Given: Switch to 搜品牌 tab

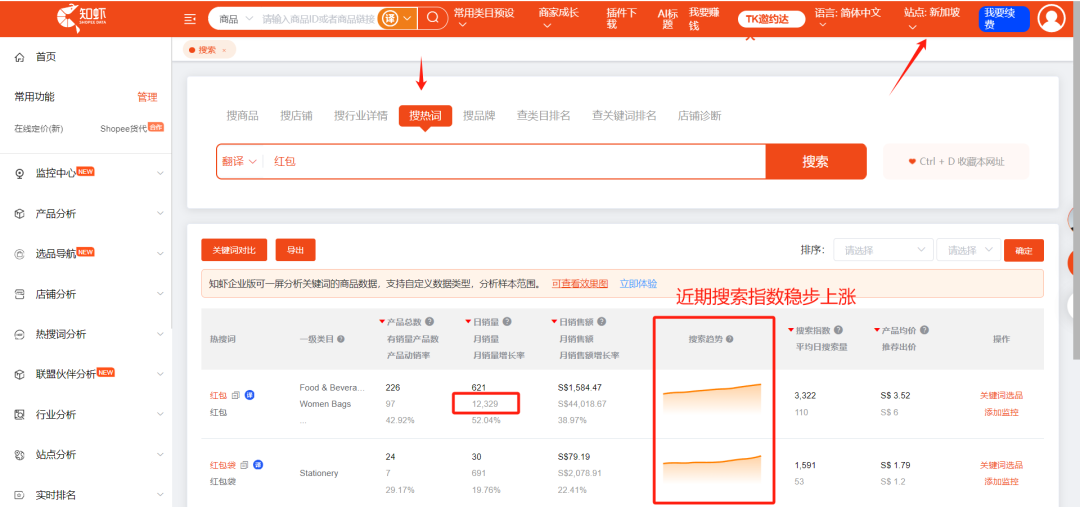Looking at the screenshot, I should point(479,116).
